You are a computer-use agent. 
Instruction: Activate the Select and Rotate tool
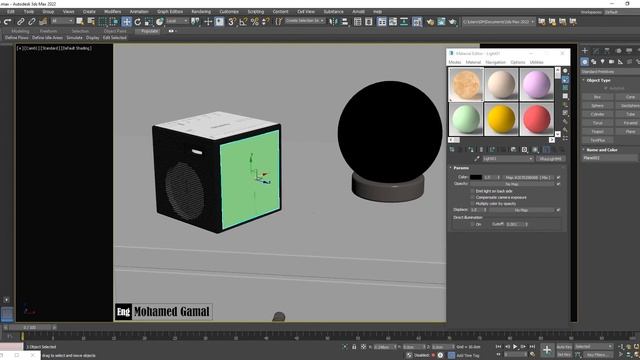click(x=138, y=22)
